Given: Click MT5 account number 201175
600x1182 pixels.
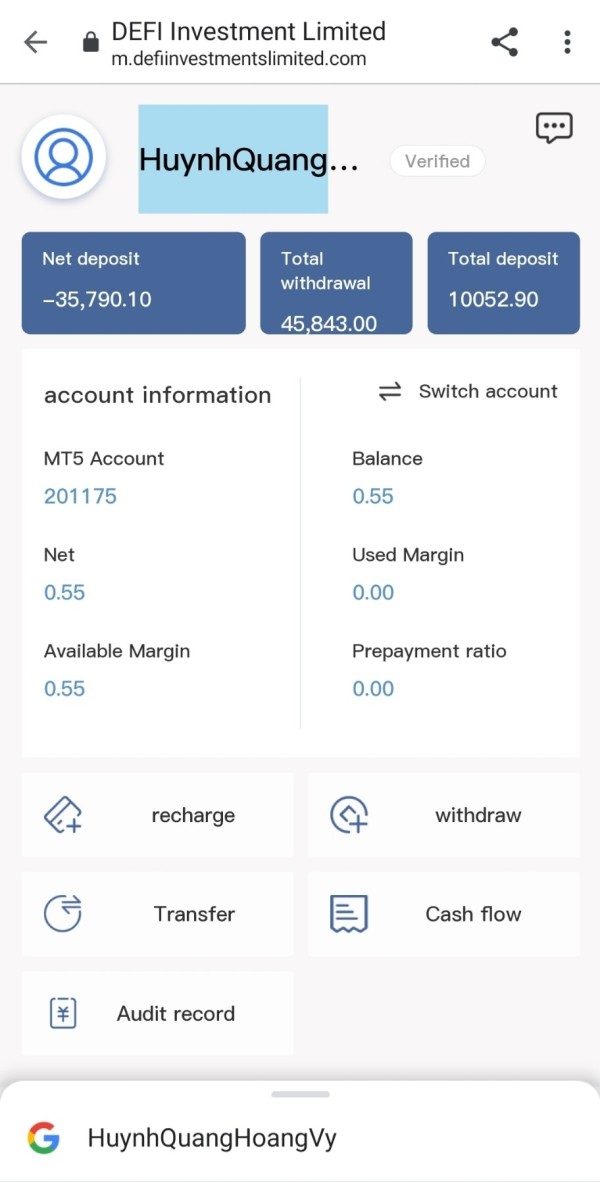Looking at the screenshot, I should pos(81,496).
